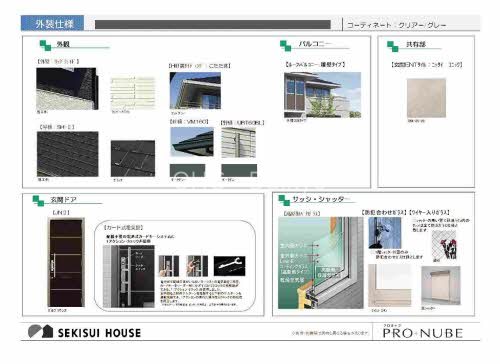
Task: Open the eave soffit photo against blue sky
Action: pos(195,91)
